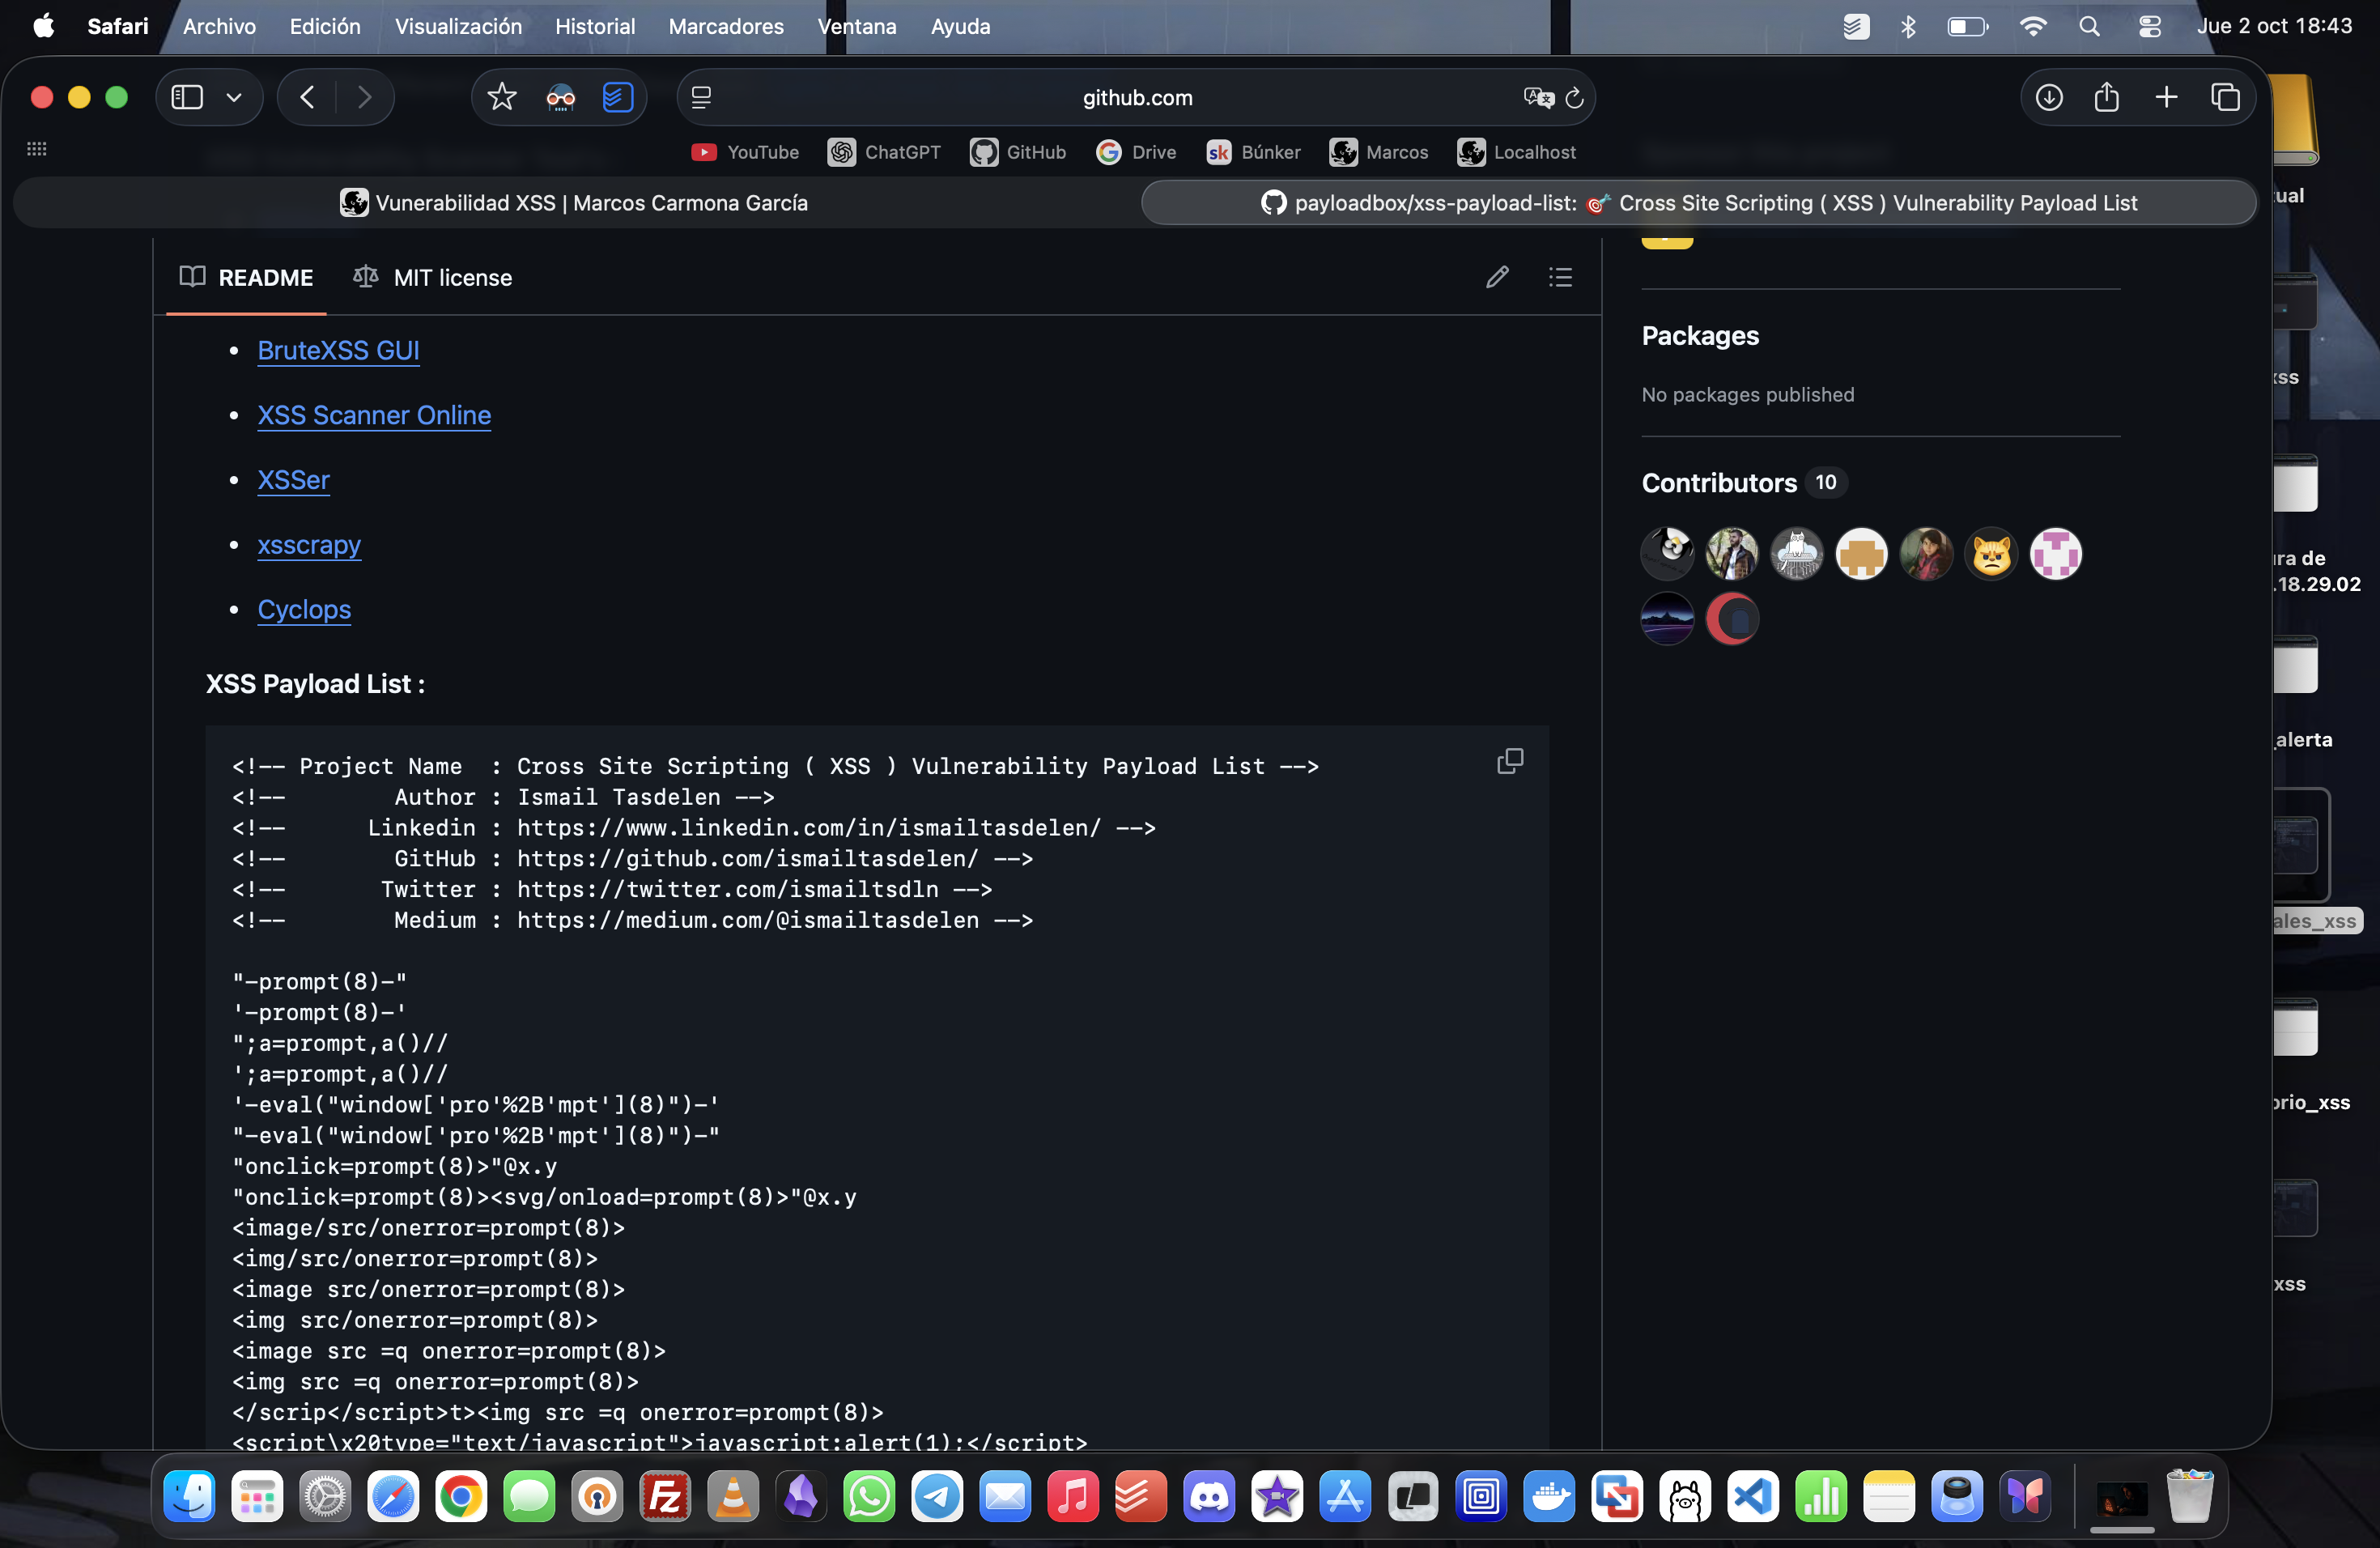Open macOS Control Center toggles
Screen dimensions: 2380x1548
click(x=2149, y=27)
